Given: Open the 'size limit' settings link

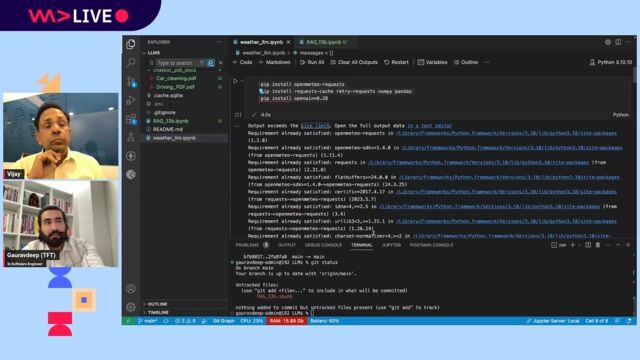Looking at the screenshot, I should point(315,126).
